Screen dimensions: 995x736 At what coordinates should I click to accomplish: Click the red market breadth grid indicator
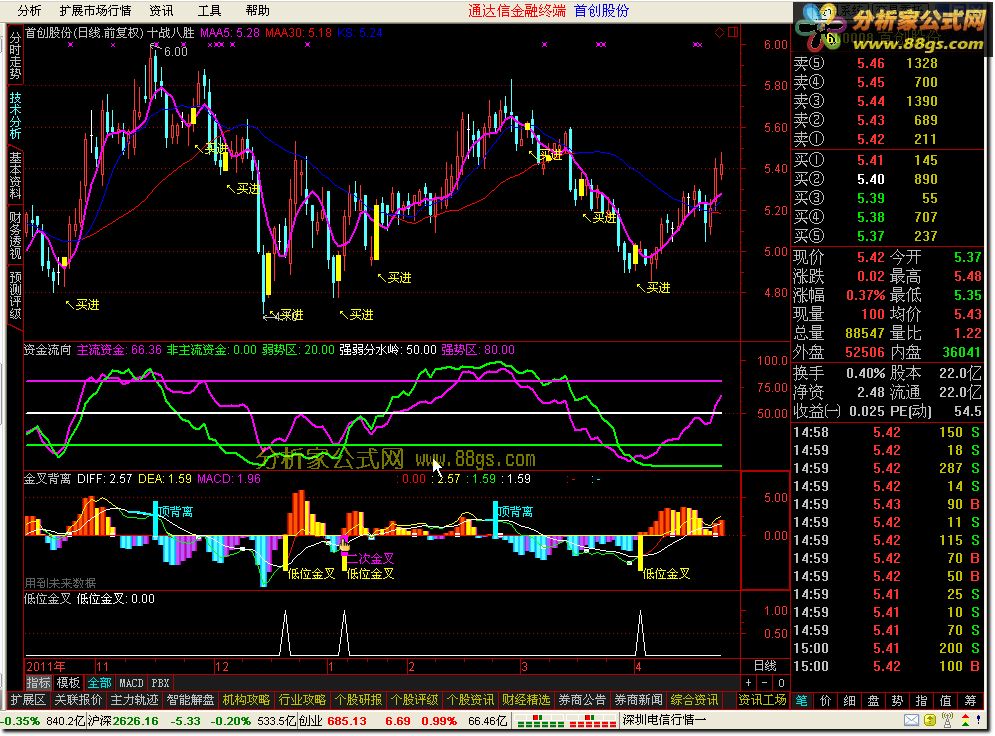592,721
